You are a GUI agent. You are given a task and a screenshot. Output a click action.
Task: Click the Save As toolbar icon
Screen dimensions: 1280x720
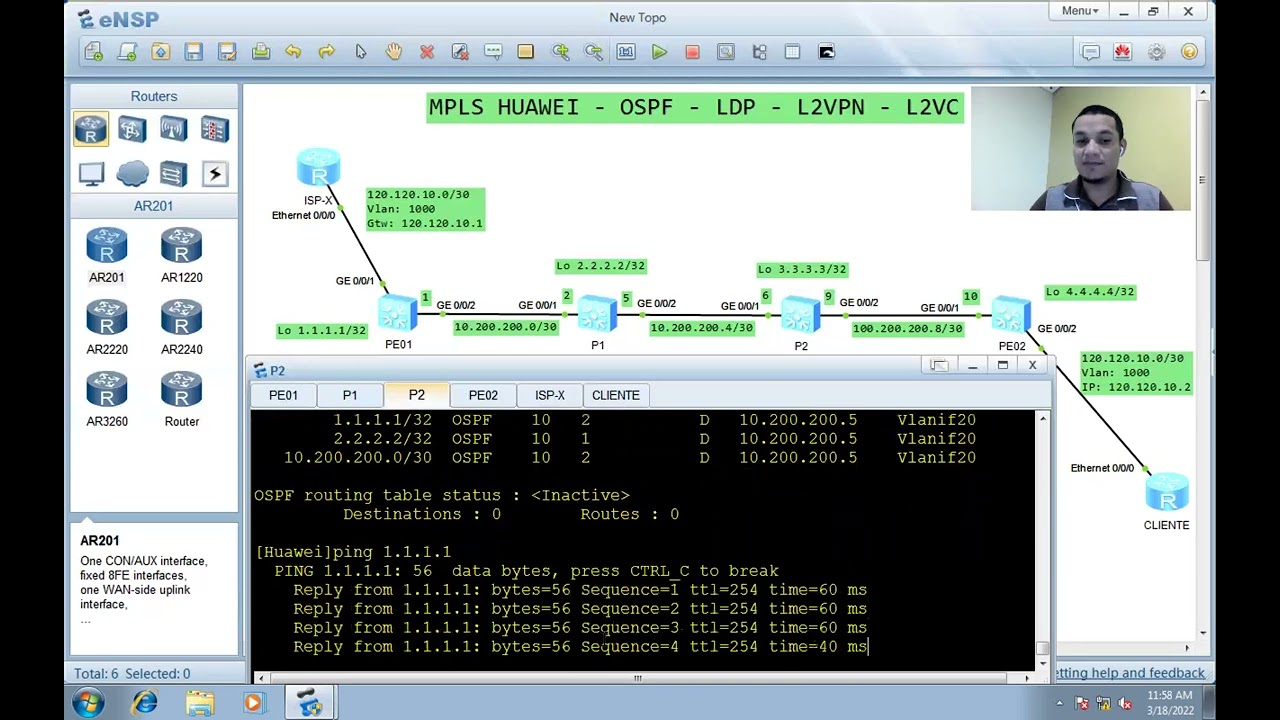pos(227,52)
